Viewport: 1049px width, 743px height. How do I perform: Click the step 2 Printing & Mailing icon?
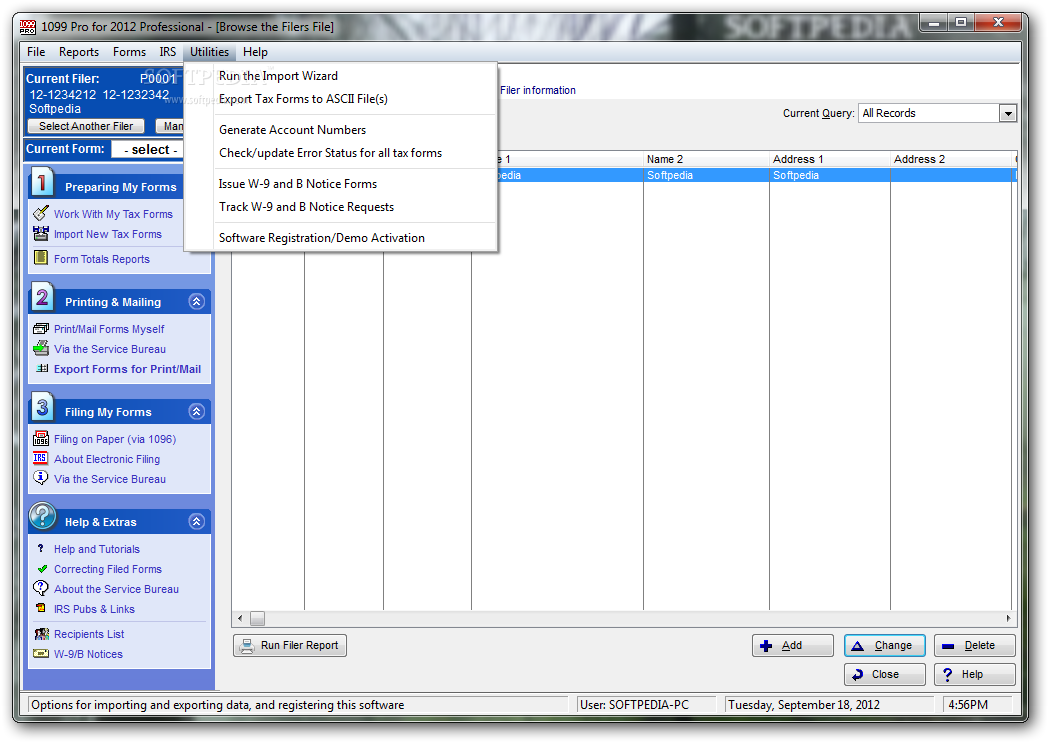click(x=41, y=298)
